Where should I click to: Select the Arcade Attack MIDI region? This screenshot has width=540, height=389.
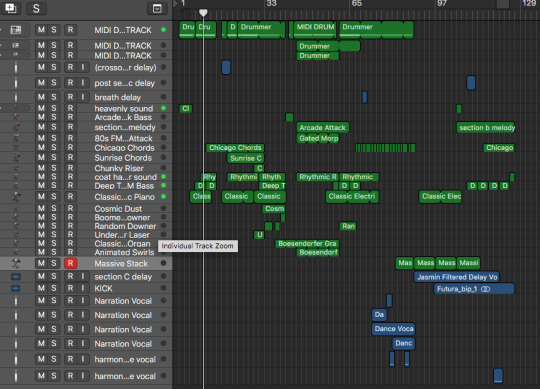click(x=323, y=128)
